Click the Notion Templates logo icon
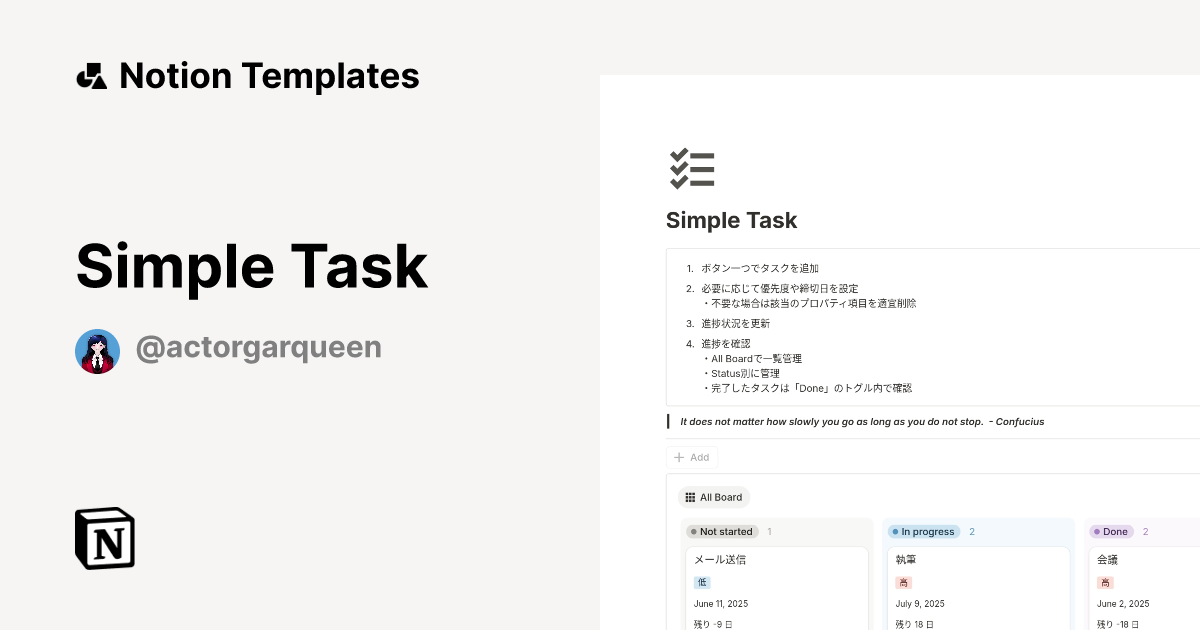1200x630 pixels. click(91, 75)
